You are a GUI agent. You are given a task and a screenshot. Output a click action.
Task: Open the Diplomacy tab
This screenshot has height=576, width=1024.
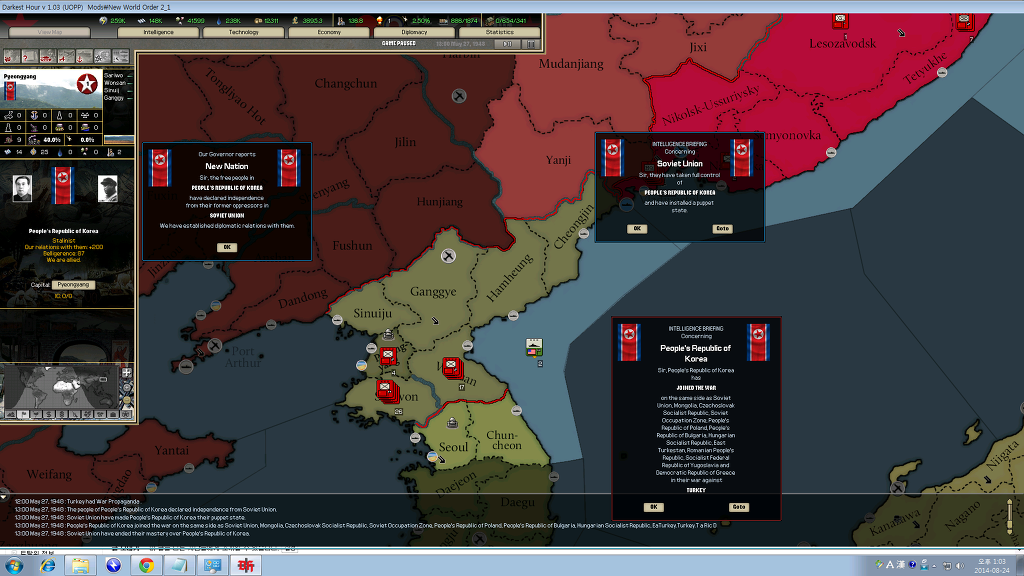414,32
